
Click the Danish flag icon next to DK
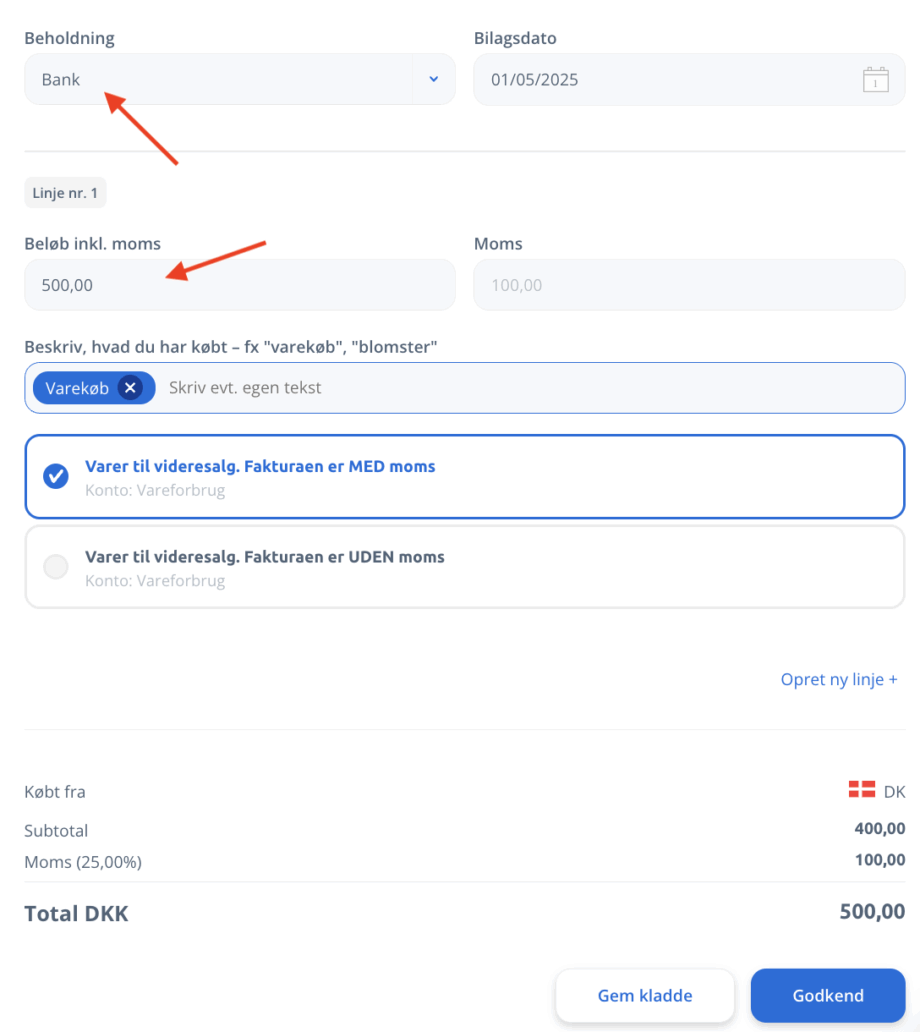tap(861, 790)
